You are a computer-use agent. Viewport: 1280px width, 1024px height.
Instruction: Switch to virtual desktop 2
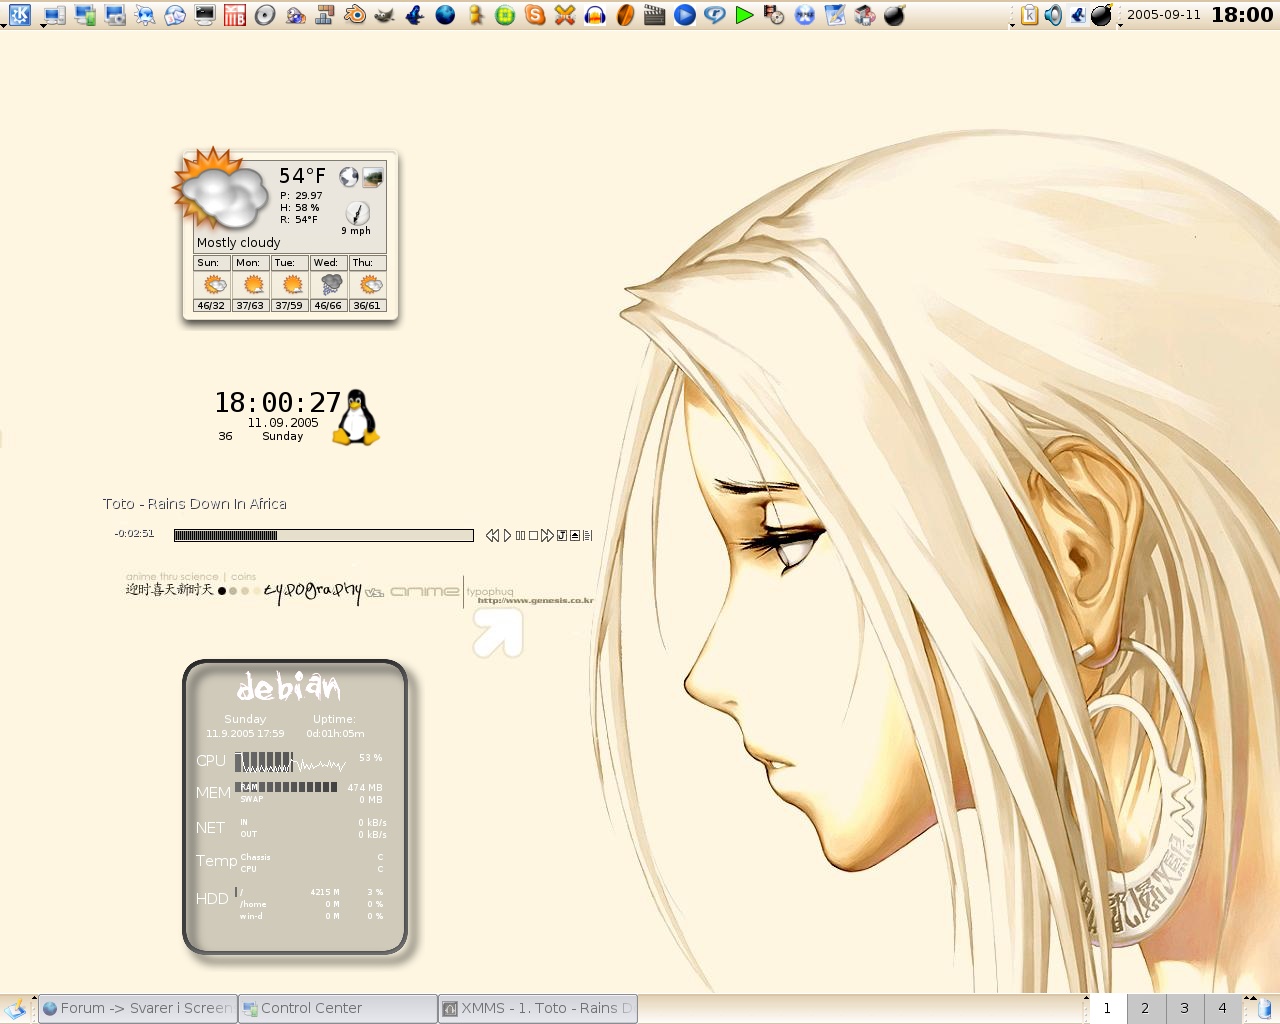coord(1145,1008)
